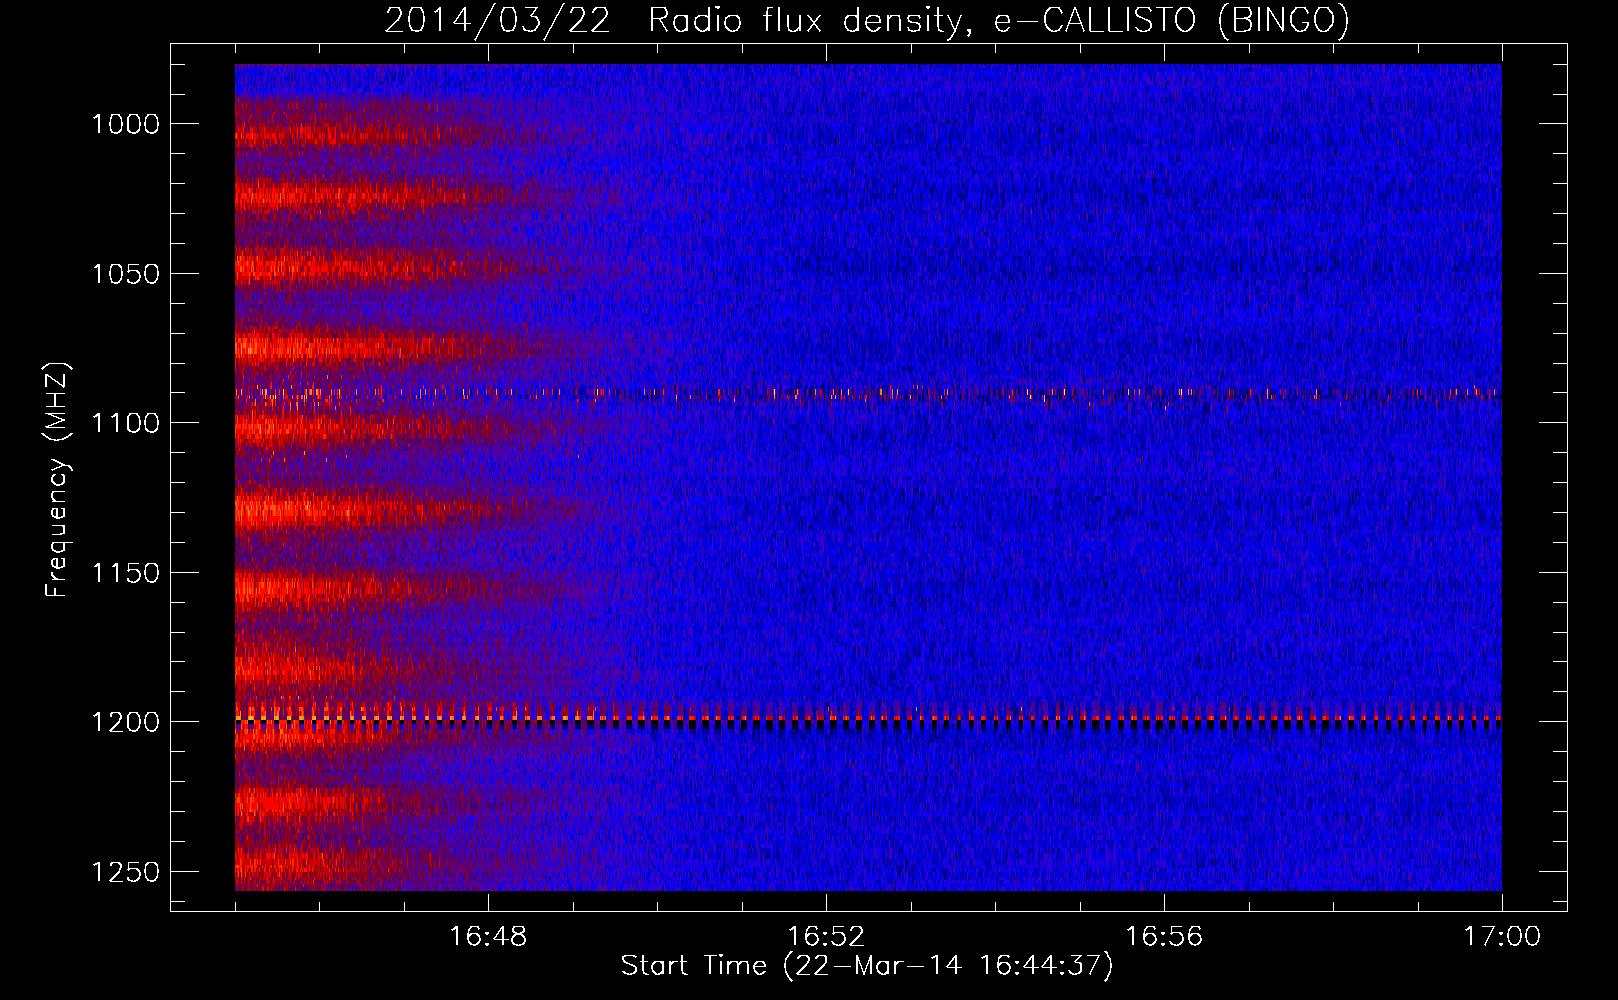The image size is (1618, 1000).
Task: Click the 'Frequency (MHZ)' axis label
Action: tap(57, 480)
